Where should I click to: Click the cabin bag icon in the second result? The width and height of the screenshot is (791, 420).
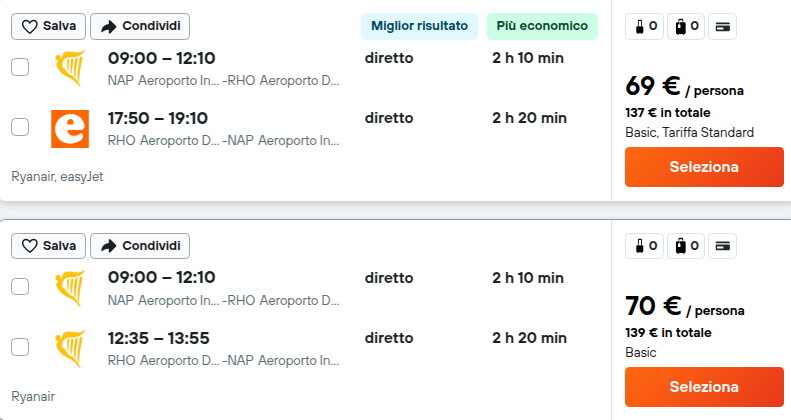(640, 246)
